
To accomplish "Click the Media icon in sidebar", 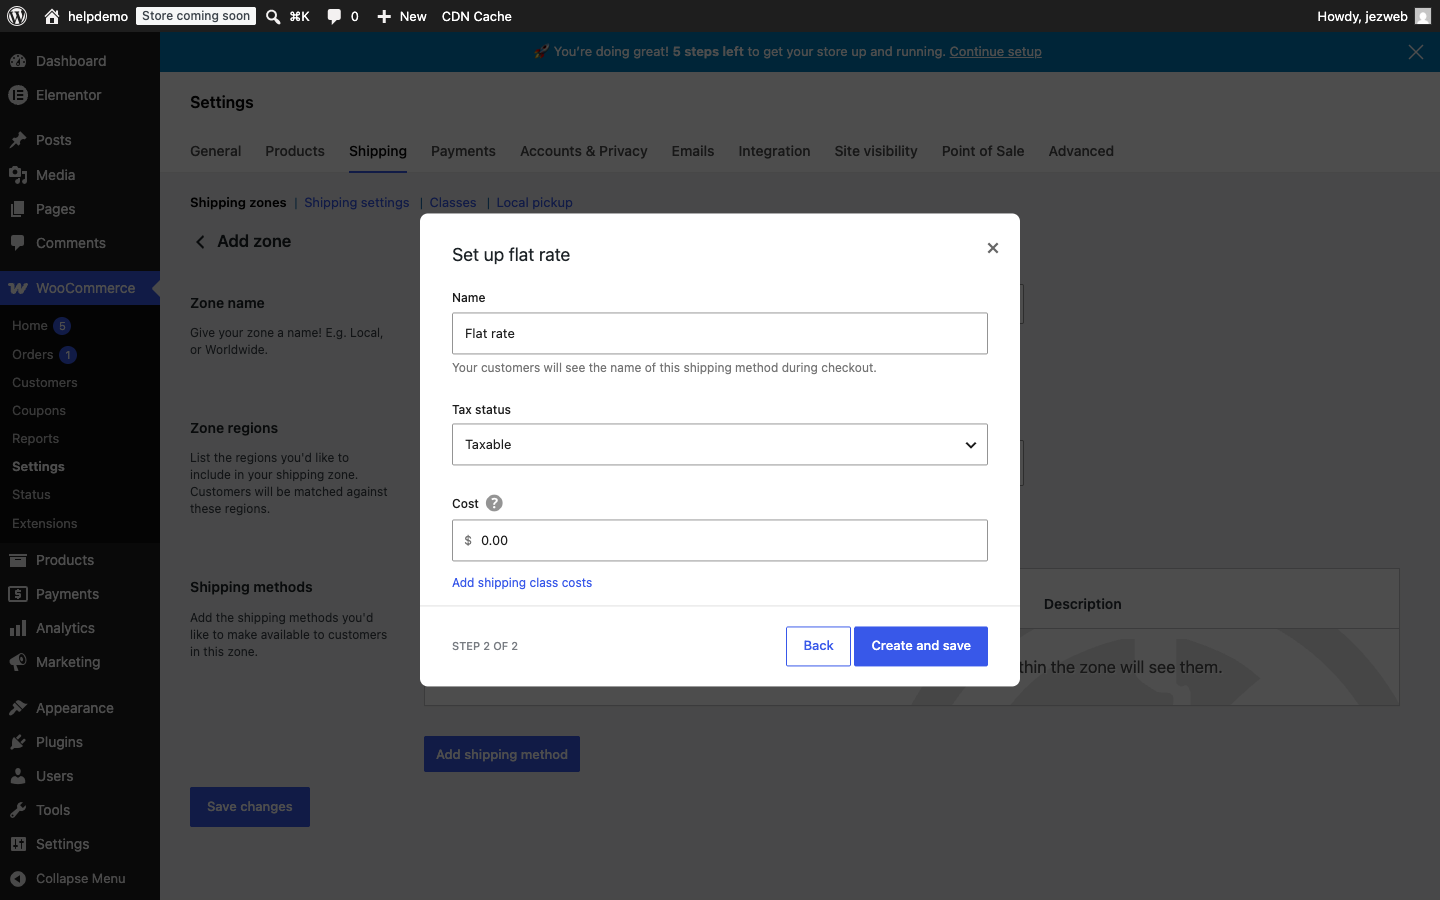I will (18, 175).
